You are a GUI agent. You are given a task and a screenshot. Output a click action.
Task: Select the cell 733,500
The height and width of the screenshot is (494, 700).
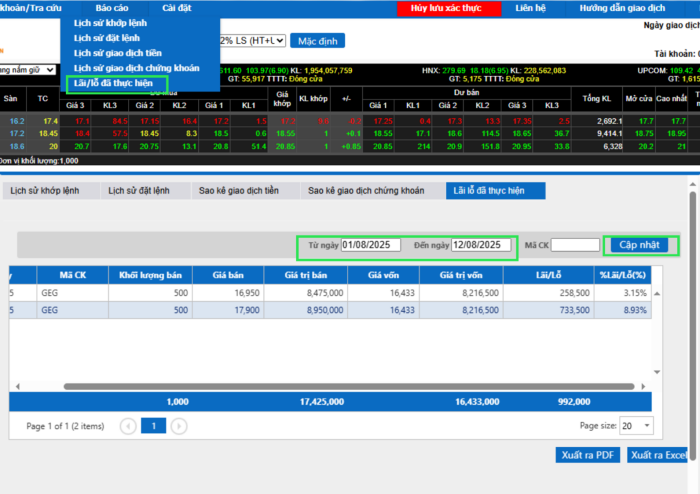point(549,310)
